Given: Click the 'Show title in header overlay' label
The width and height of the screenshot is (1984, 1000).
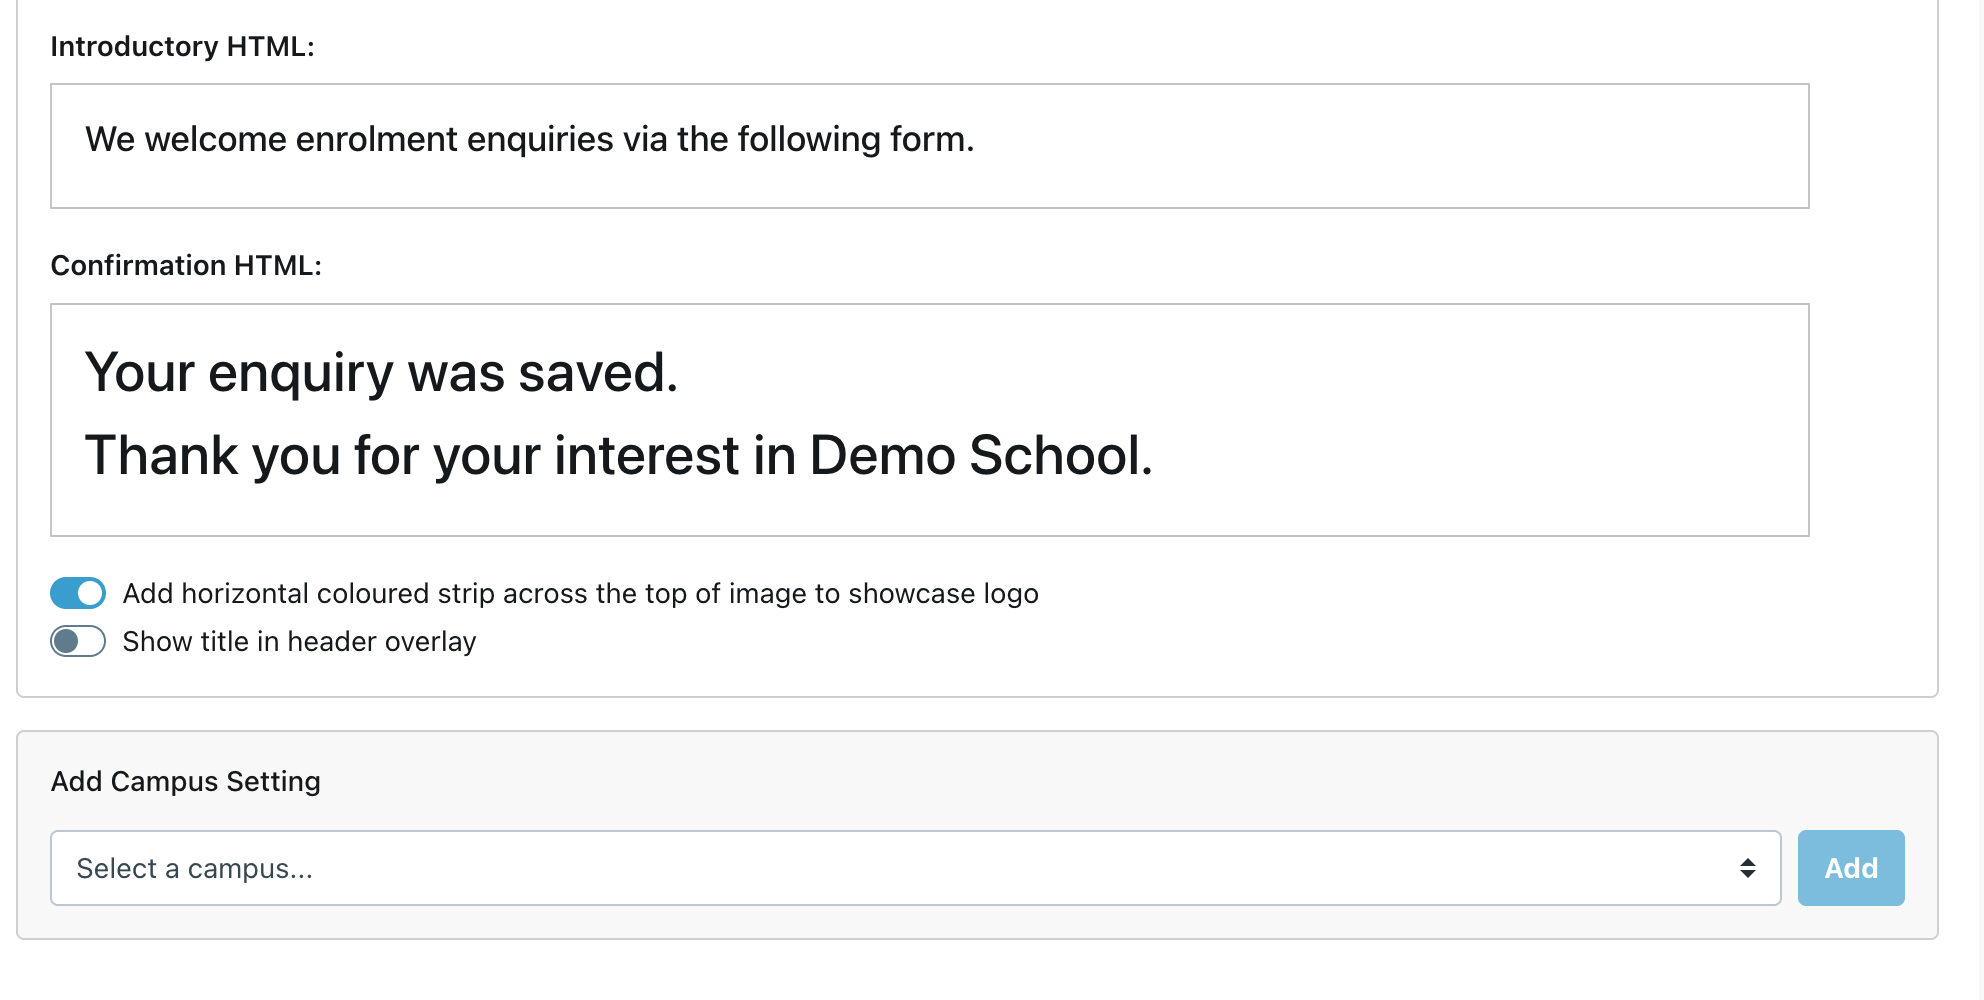Looking at the screenshot, I should [x=299, y=641].
